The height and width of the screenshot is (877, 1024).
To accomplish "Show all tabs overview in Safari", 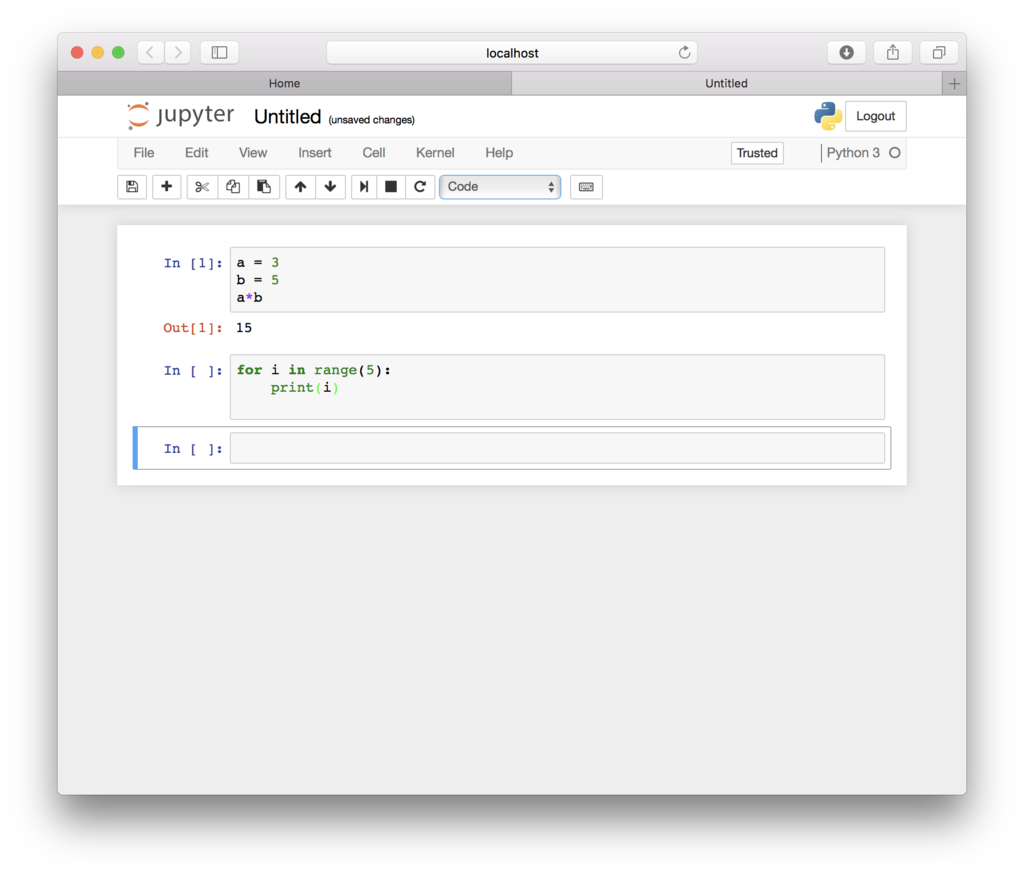I will coord(939,52).
